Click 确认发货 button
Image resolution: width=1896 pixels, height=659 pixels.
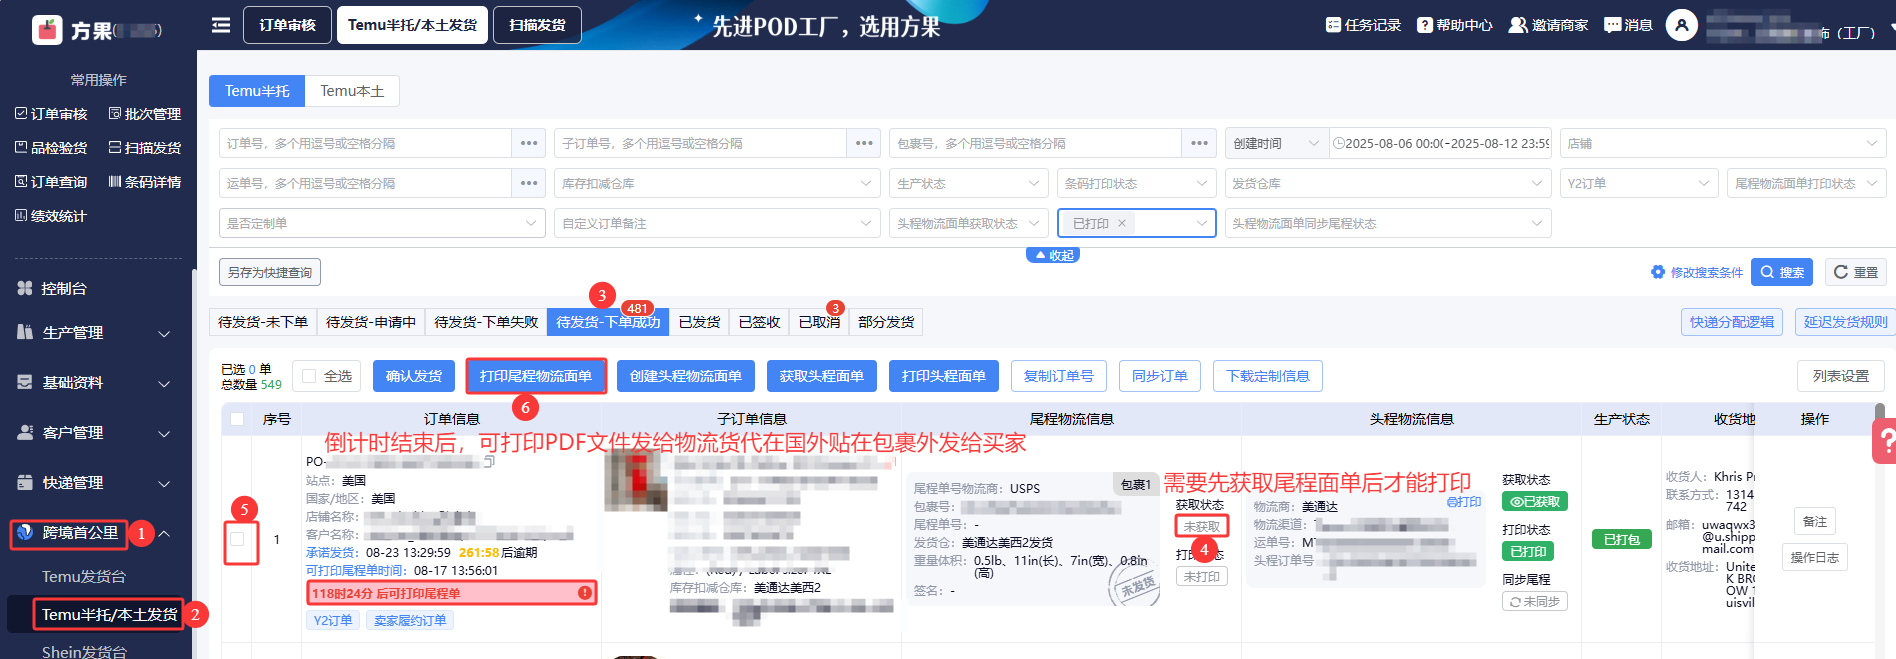point(414,376)
